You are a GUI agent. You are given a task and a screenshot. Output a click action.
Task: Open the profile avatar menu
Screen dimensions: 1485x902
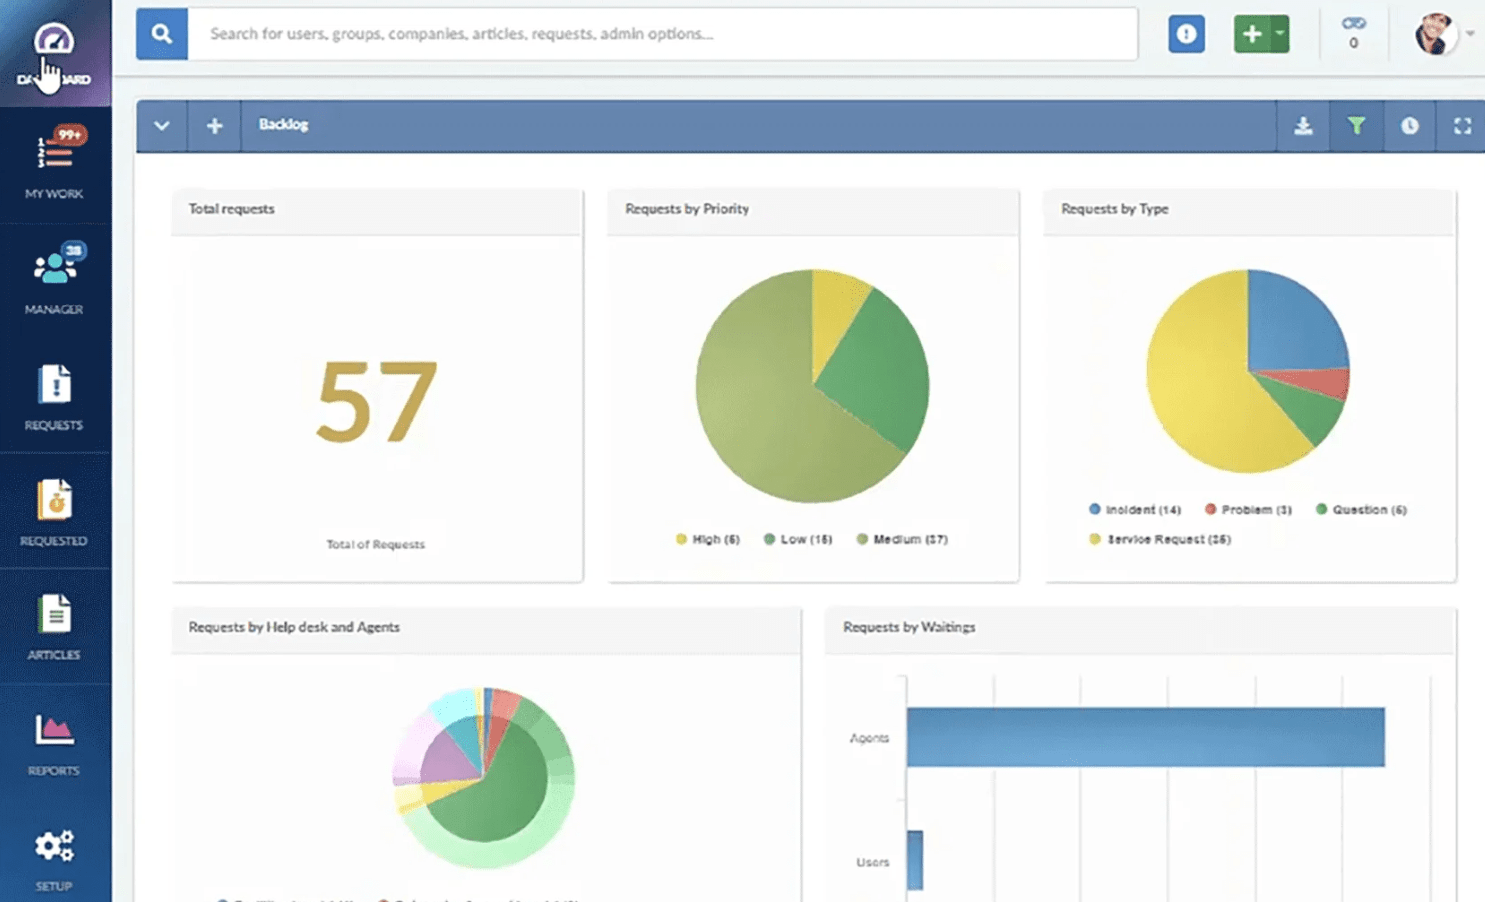coord(1435,33)
